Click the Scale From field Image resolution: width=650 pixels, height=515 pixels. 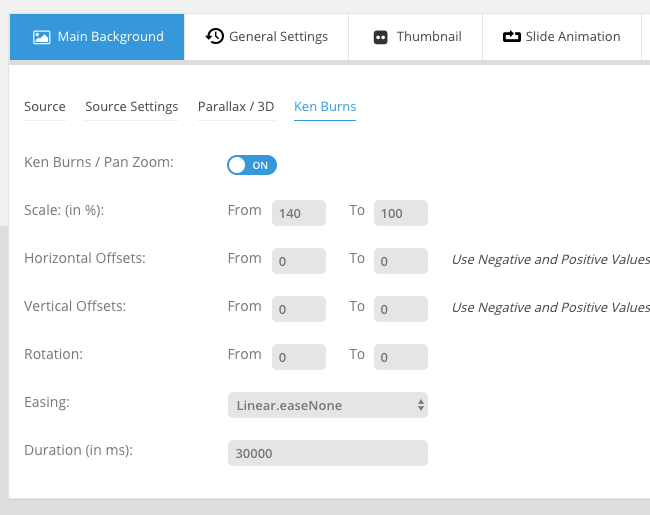pyautogui.click(x=299, y=213)
